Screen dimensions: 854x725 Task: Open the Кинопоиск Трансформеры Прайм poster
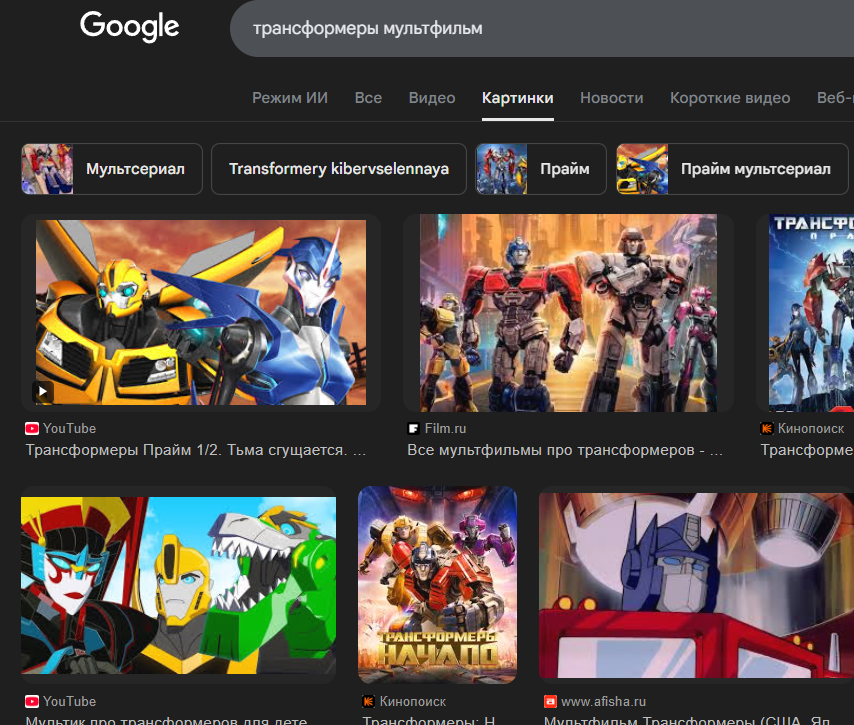[x=812, y=313]
